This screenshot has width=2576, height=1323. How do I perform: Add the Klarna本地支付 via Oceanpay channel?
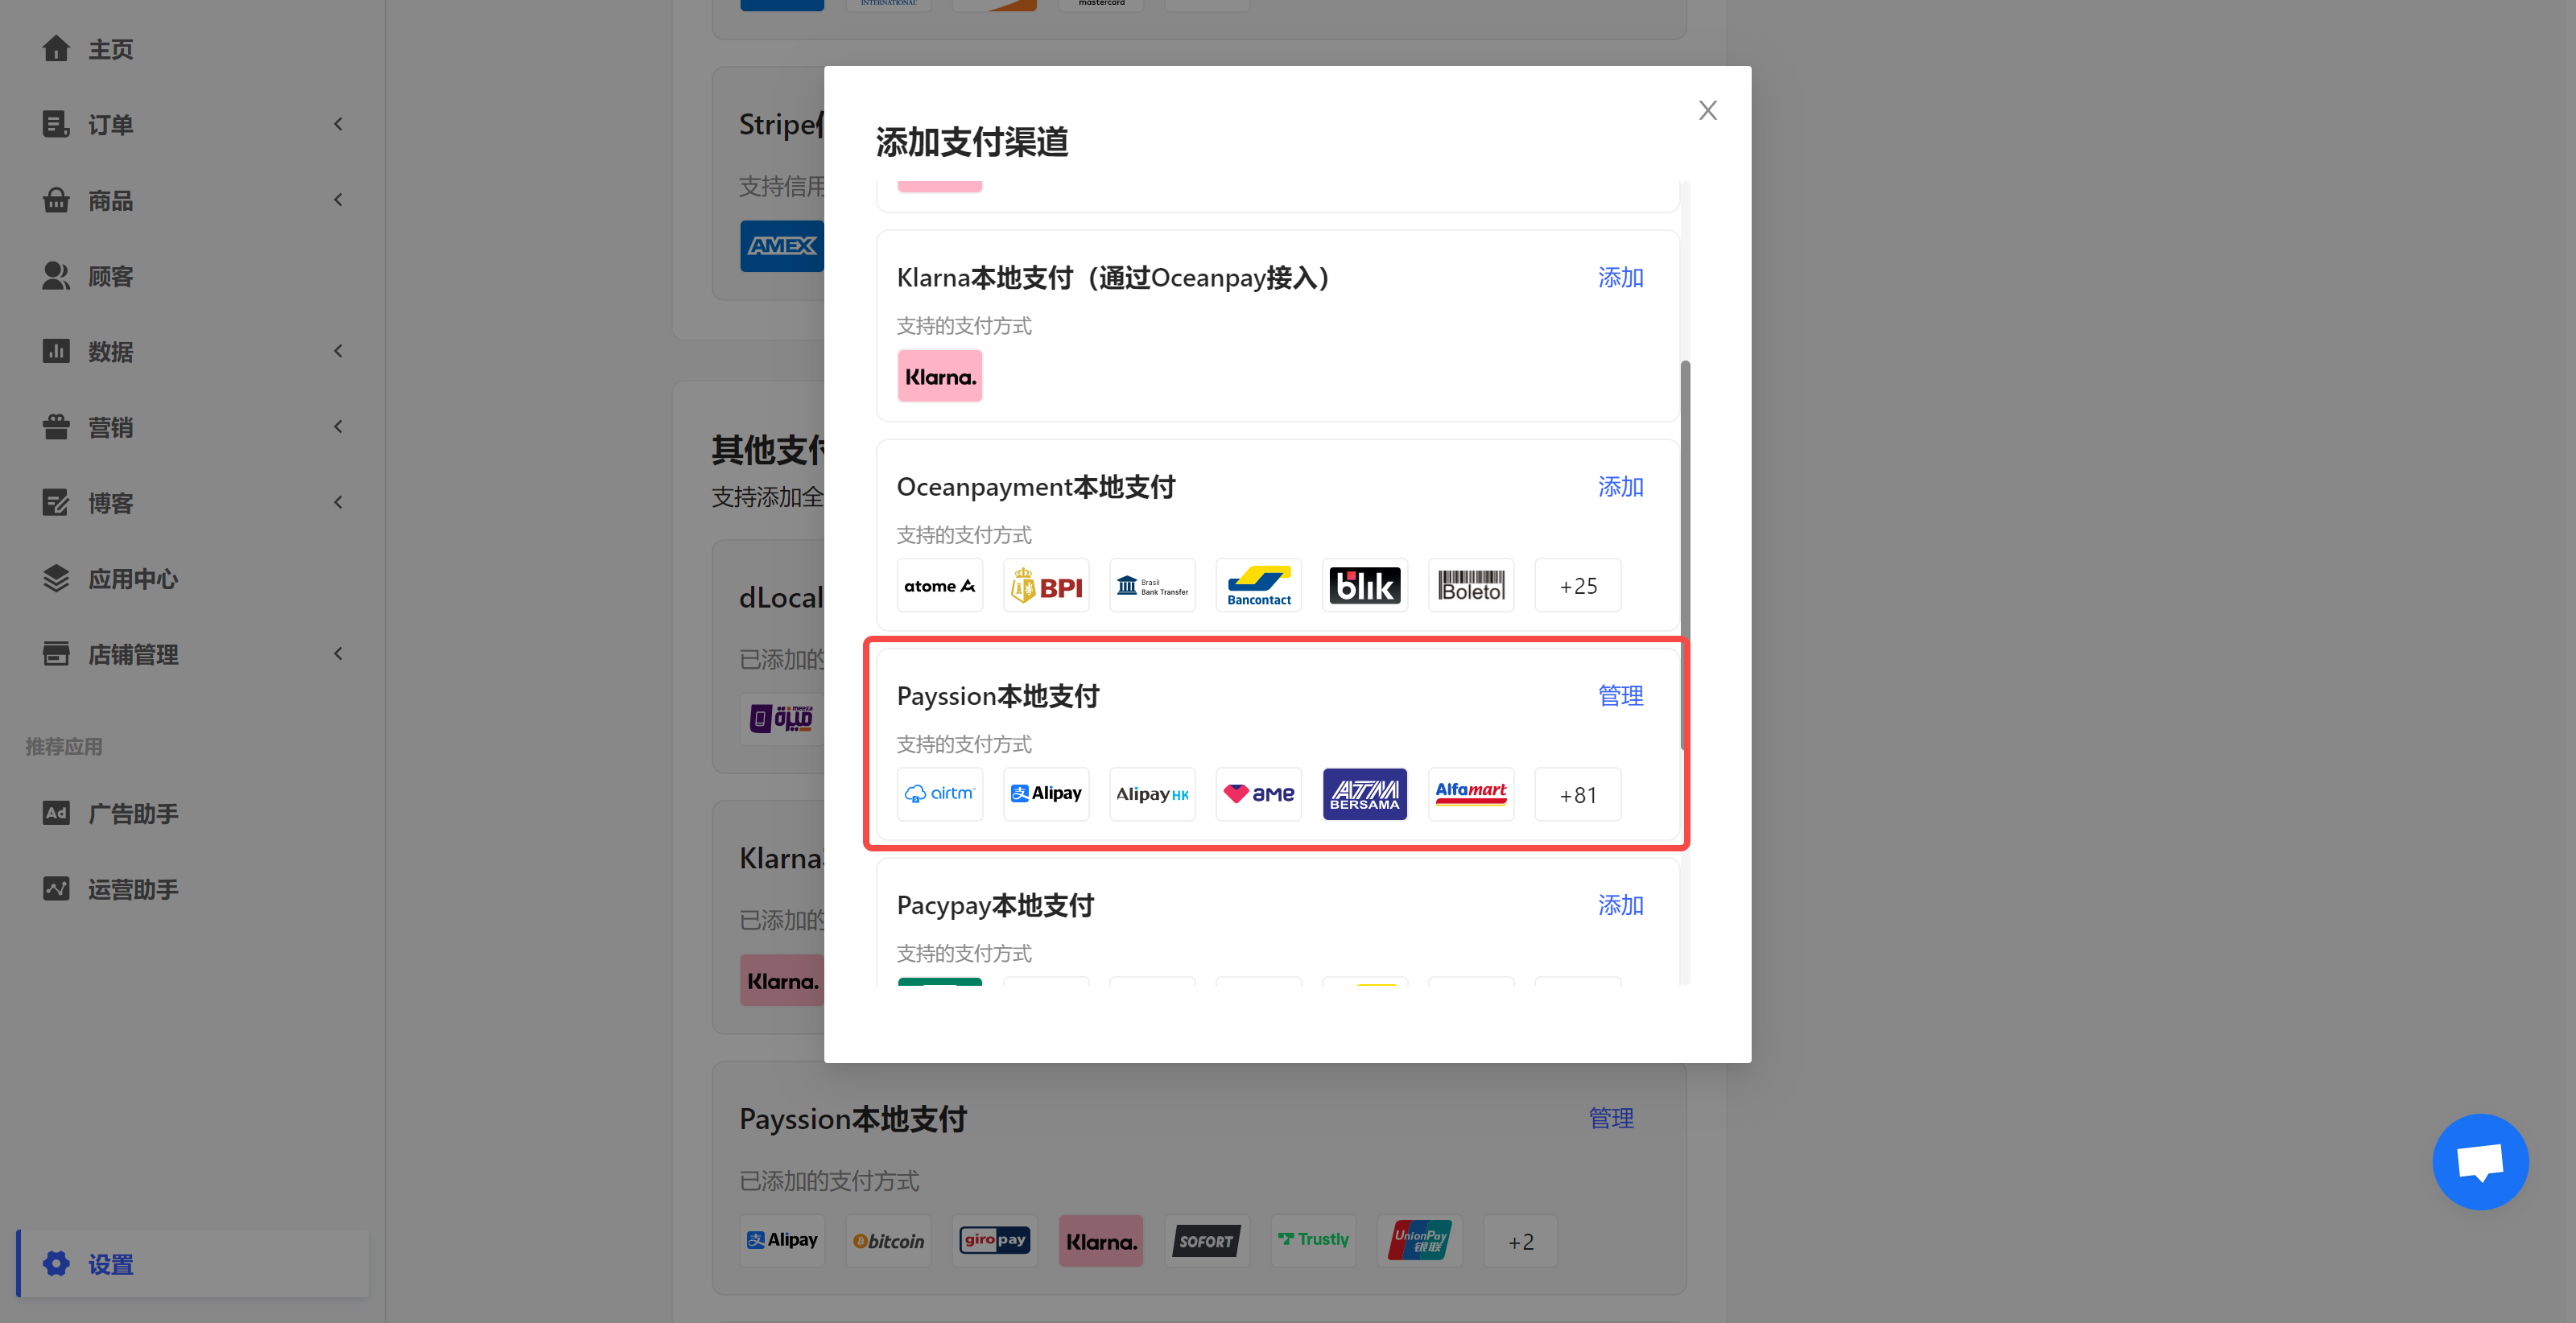(1620, 277)
